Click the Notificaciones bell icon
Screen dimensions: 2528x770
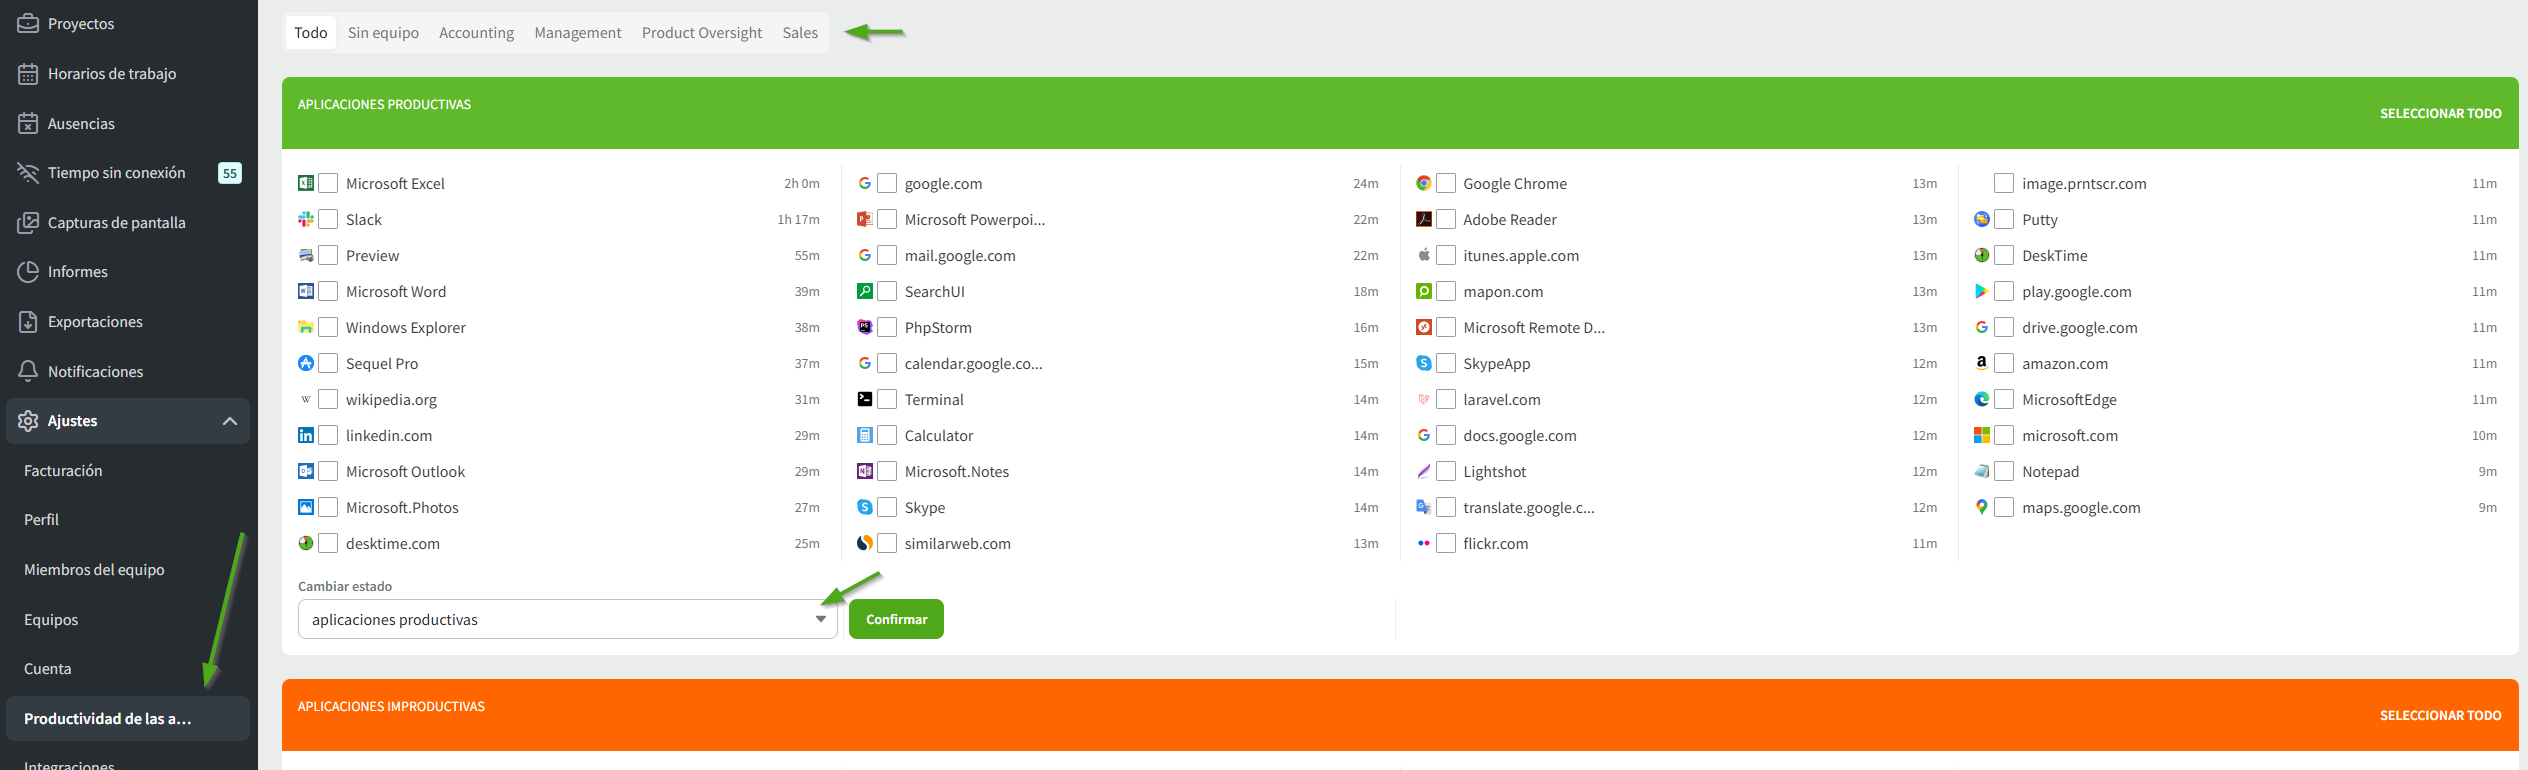pos(28,371)
